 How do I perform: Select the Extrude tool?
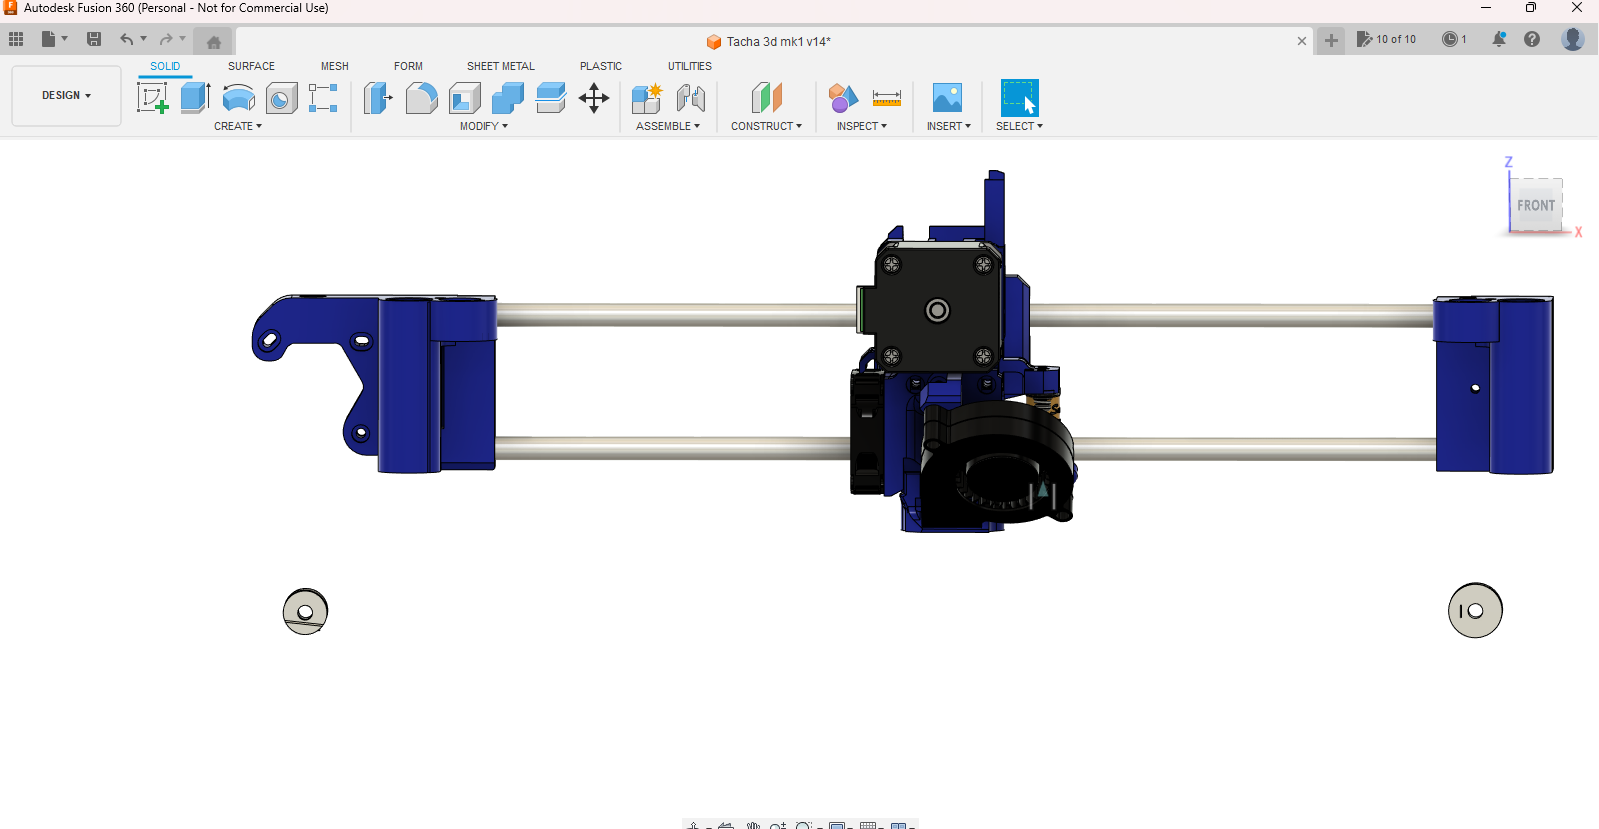[195, 98]
